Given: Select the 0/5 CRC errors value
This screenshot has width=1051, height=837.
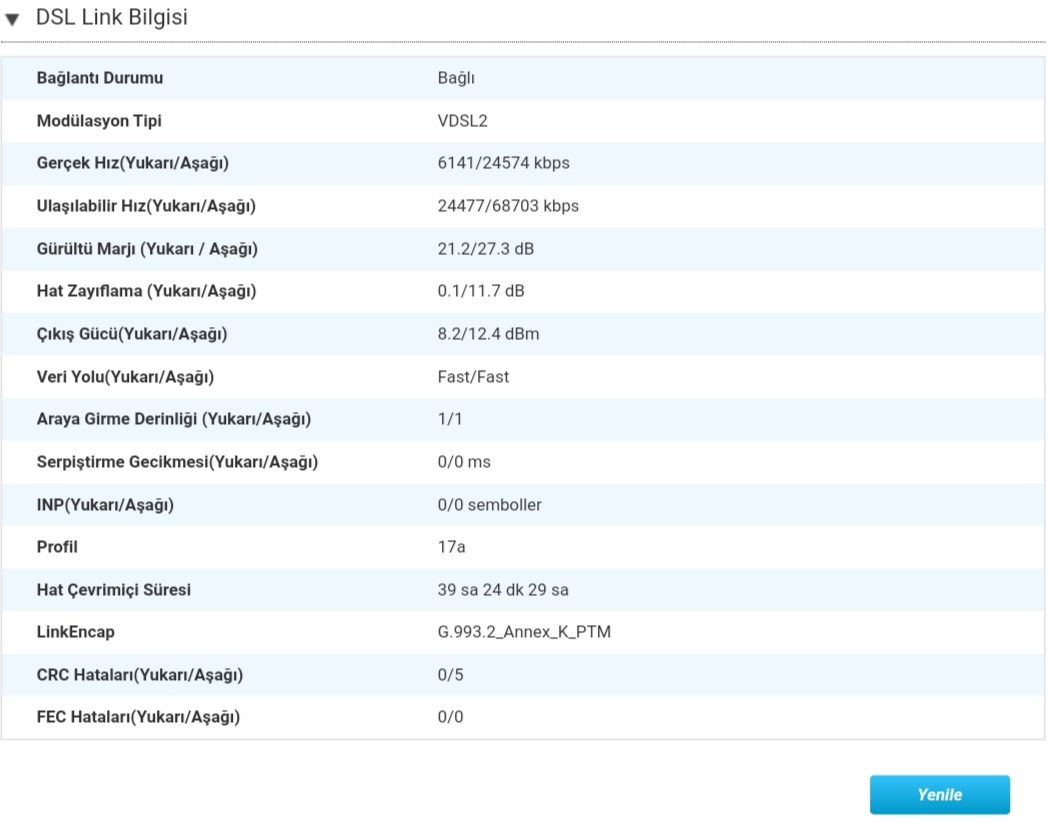Looking at the screenshot, I should pyautogui.click(x=450, y=675).
